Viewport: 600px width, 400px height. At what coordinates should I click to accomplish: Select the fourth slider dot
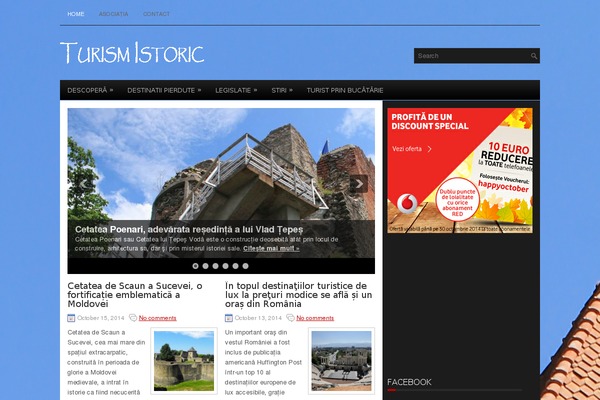225,266
